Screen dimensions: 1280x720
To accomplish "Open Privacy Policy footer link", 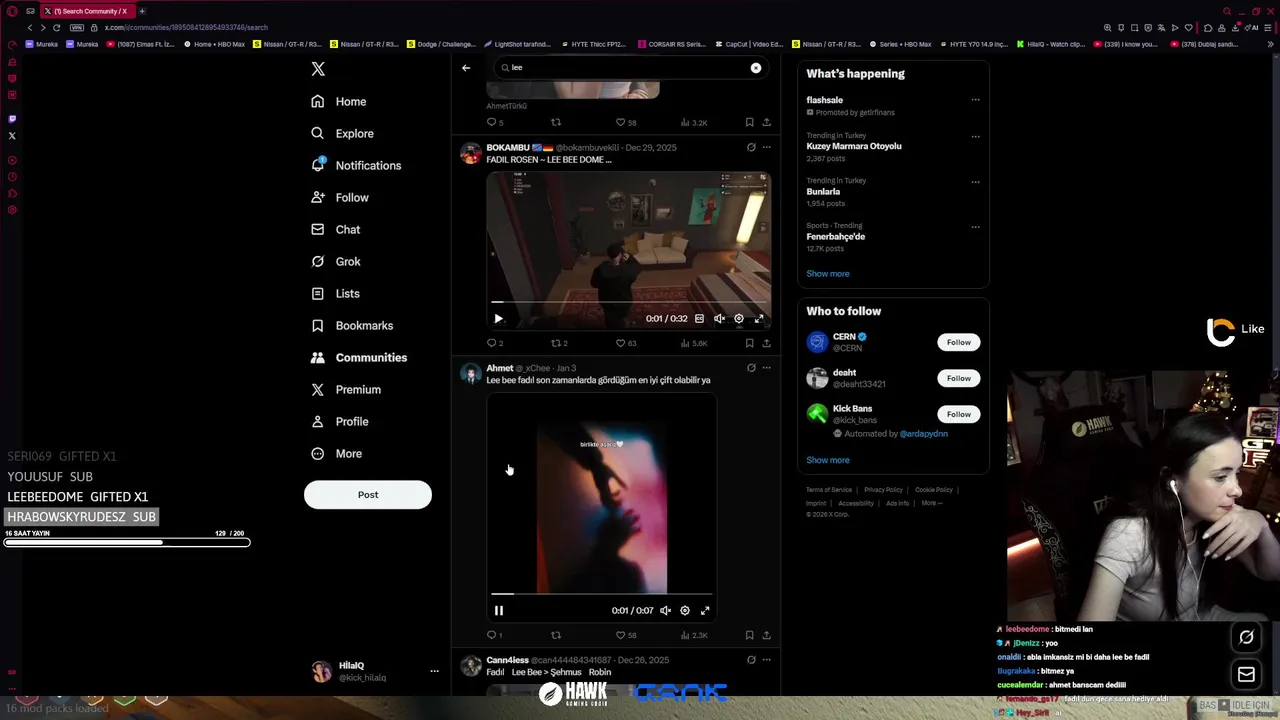I will [x=883, y=490].
